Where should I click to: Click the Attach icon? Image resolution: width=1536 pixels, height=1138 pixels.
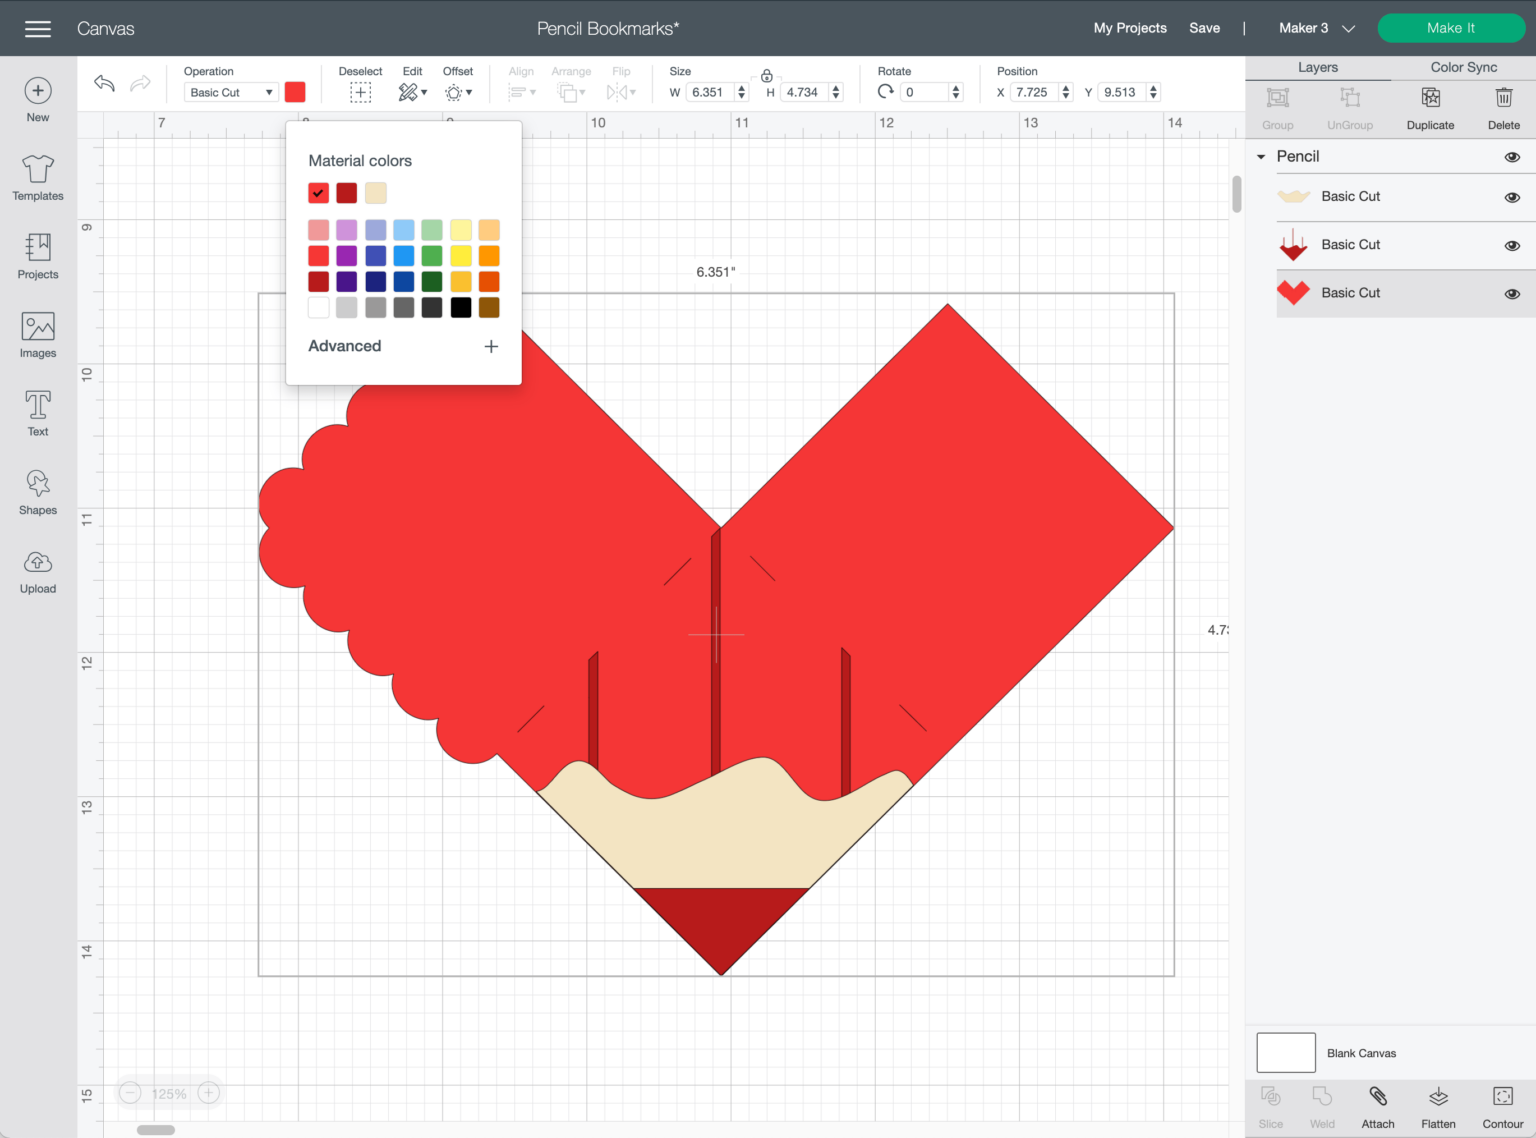click(x=1378, y=1105)
